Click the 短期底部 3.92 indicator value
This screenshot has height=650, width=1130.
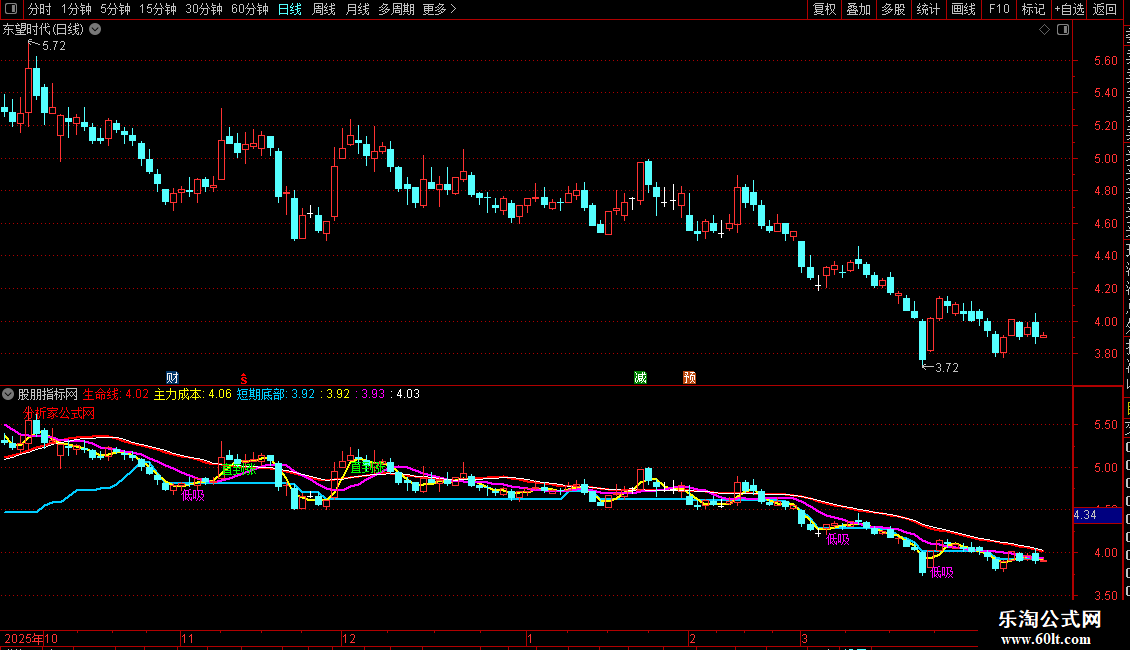[x=275, y=394]
